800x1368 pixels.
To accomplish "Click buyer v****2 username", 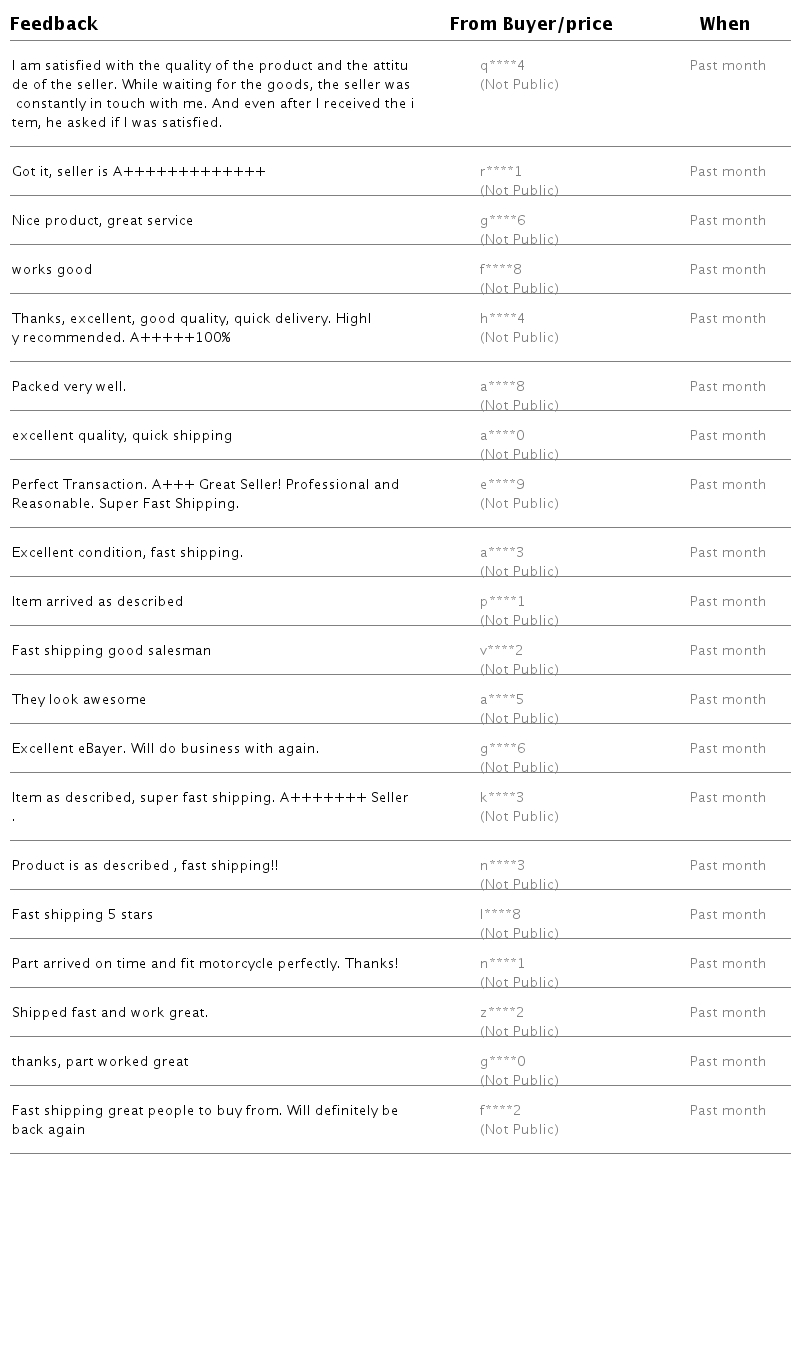I will tap(501, 651).
